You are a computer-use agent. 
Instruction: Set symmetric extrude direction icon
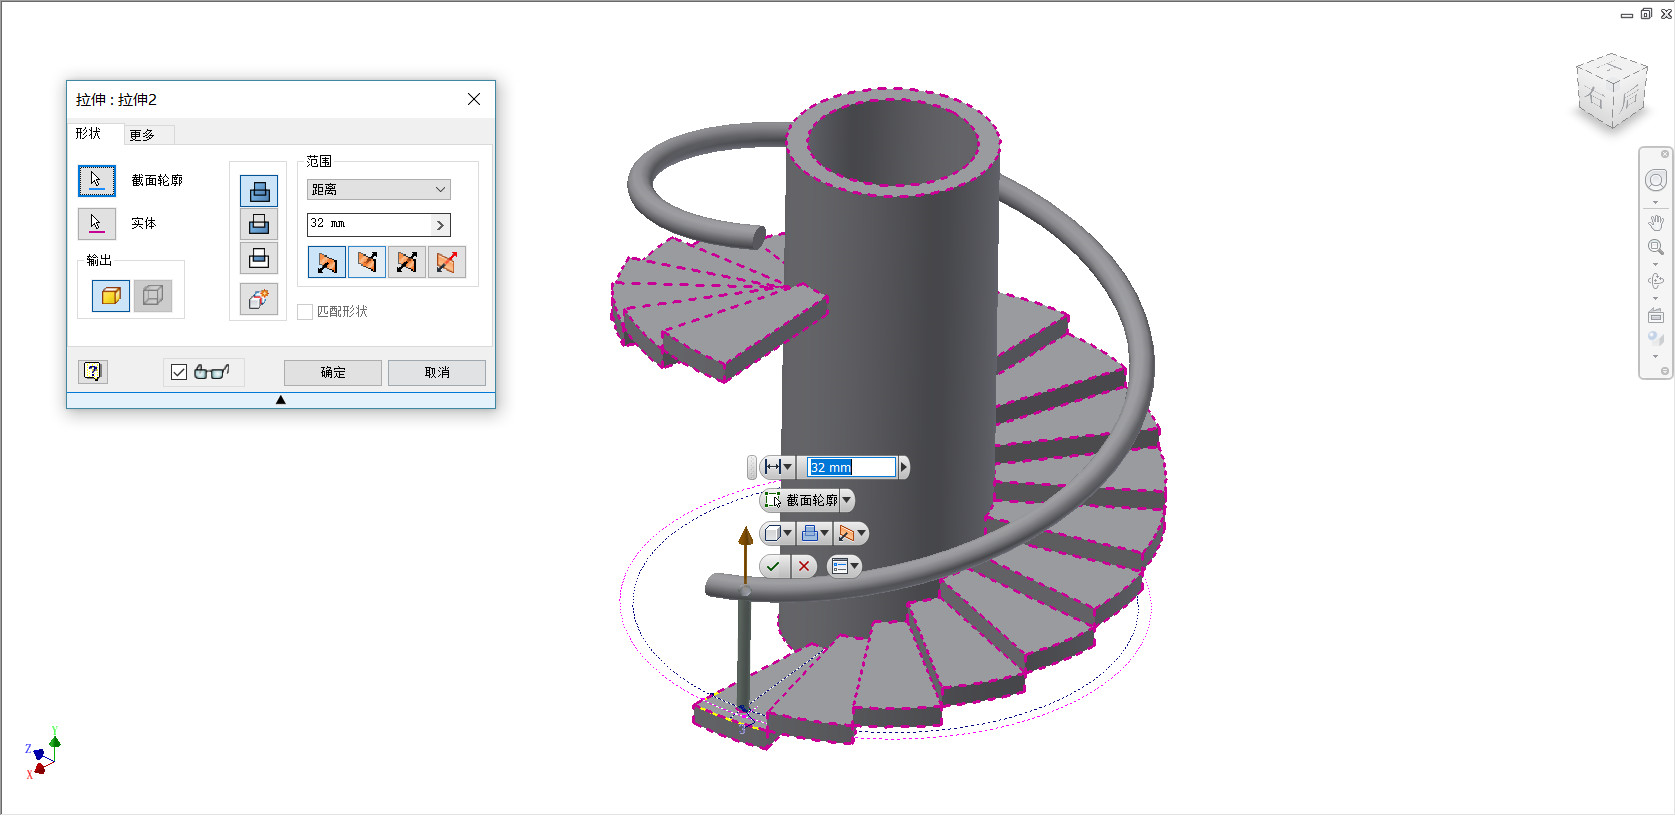tap(407, 262)
